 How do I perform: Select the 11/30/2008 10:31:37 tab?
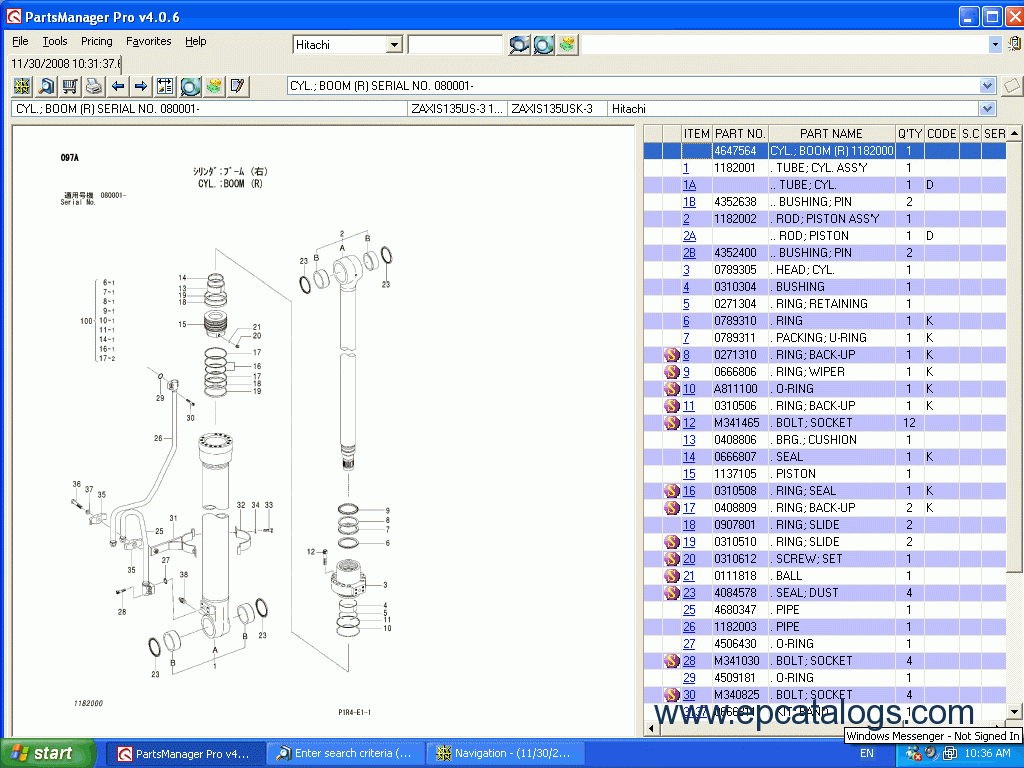tap(65, 63)
